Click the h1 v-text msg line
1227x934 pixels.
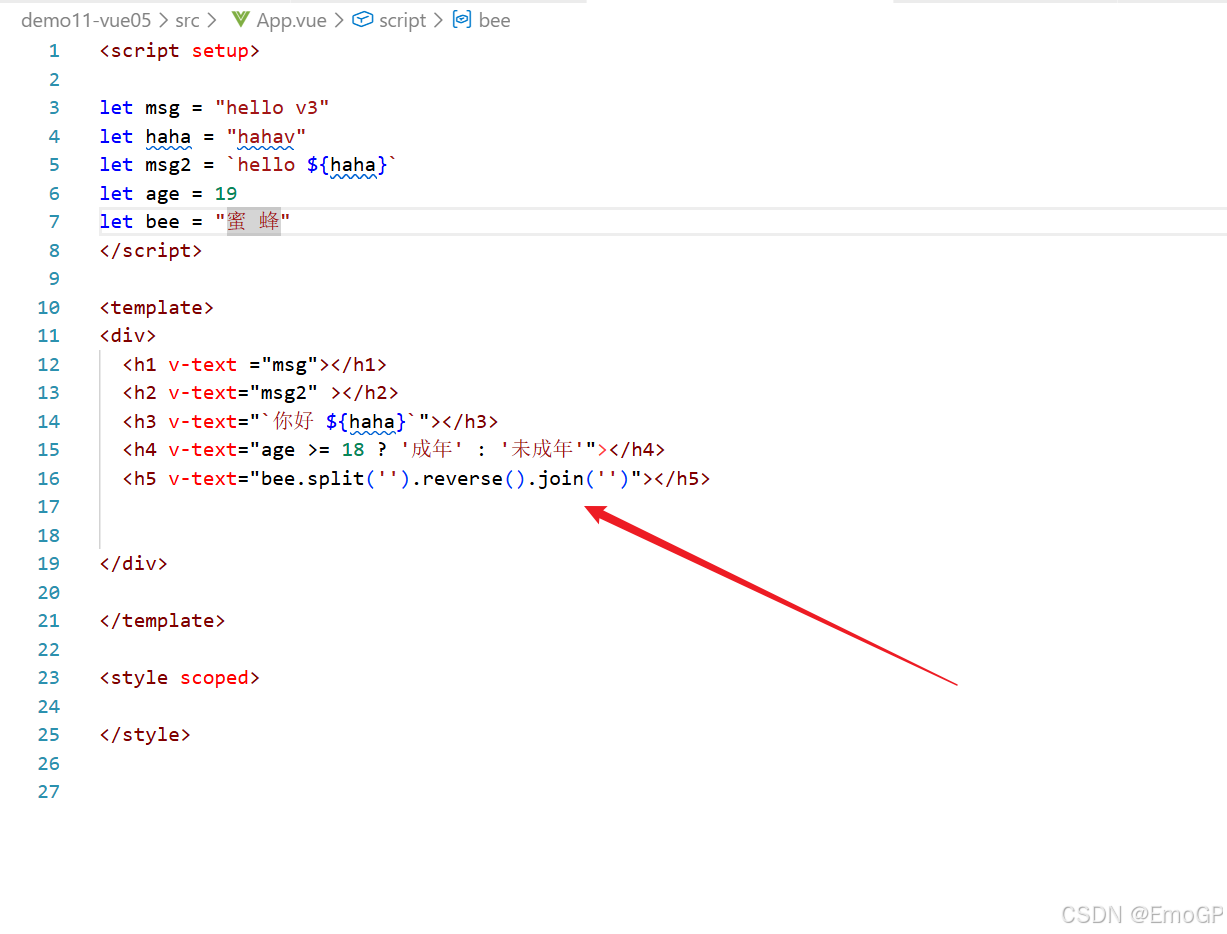(x=255, y=365)
